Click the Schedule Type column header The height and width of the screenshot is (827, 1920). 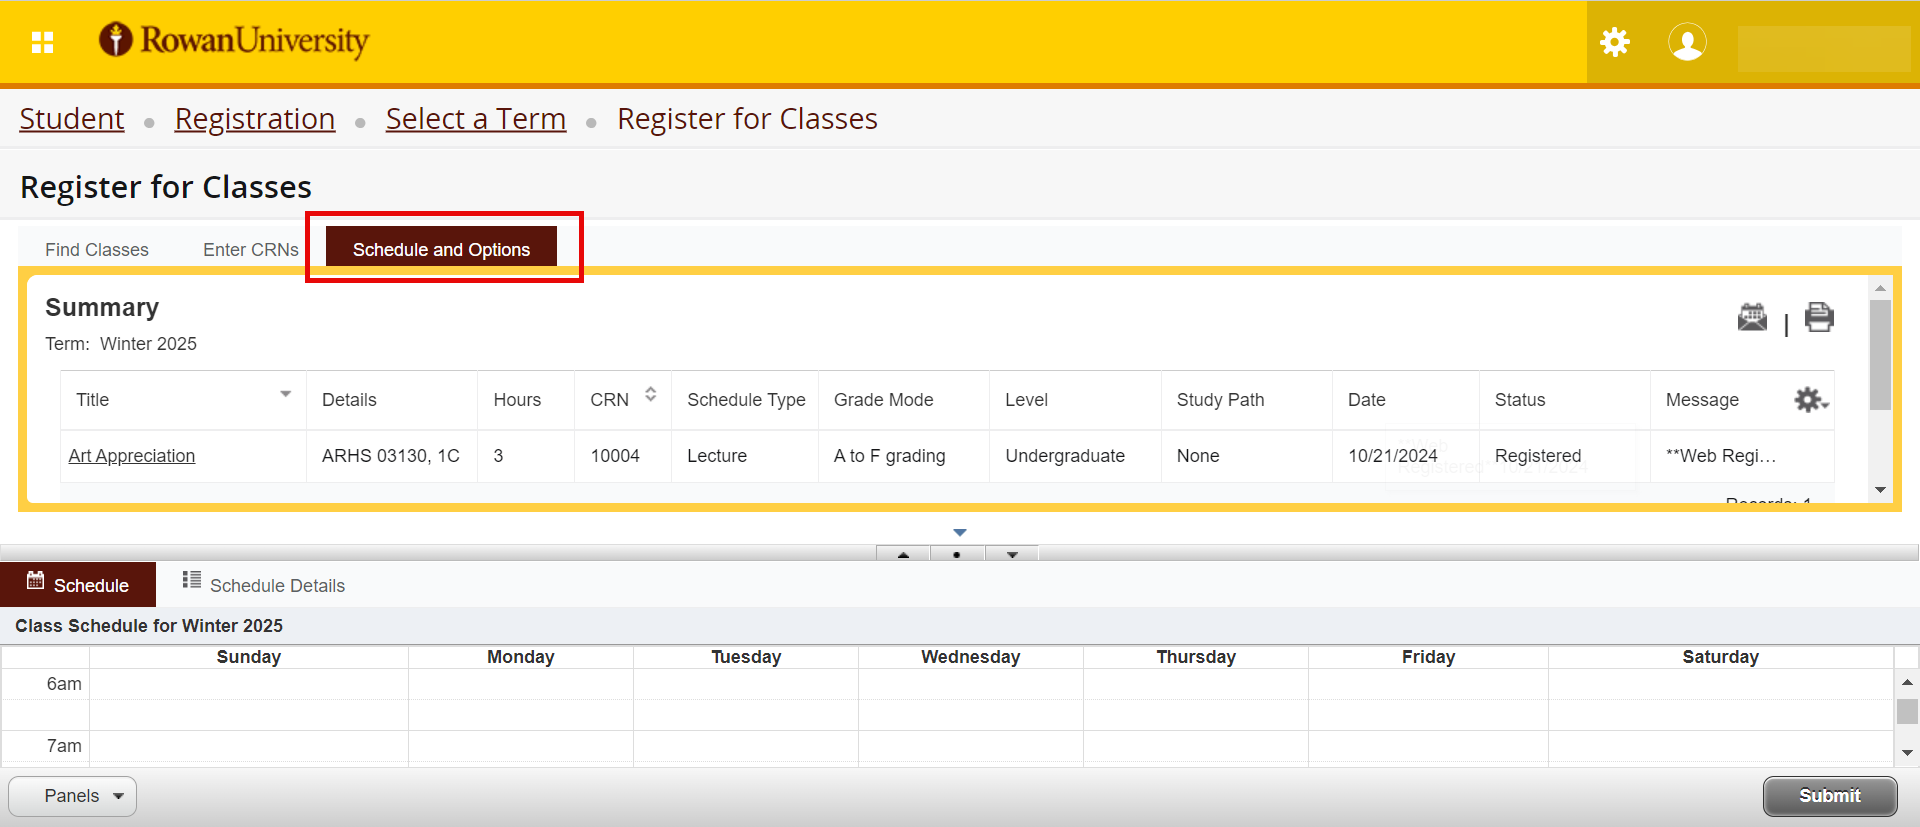click(745, 400)
